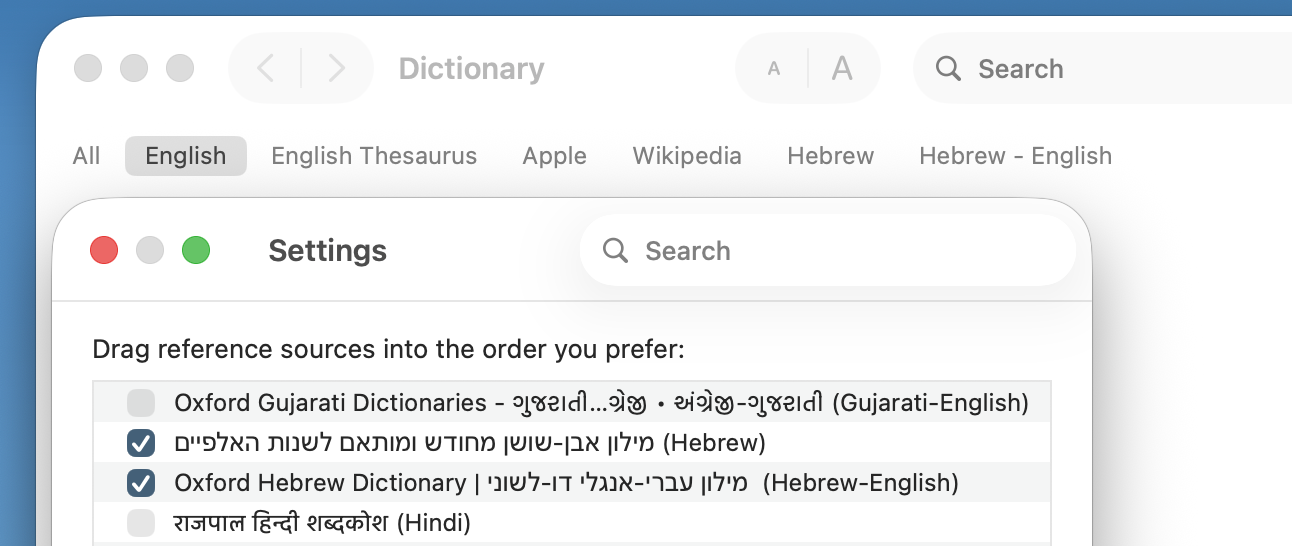Go forward with the right chevron

tap(337, 69)
